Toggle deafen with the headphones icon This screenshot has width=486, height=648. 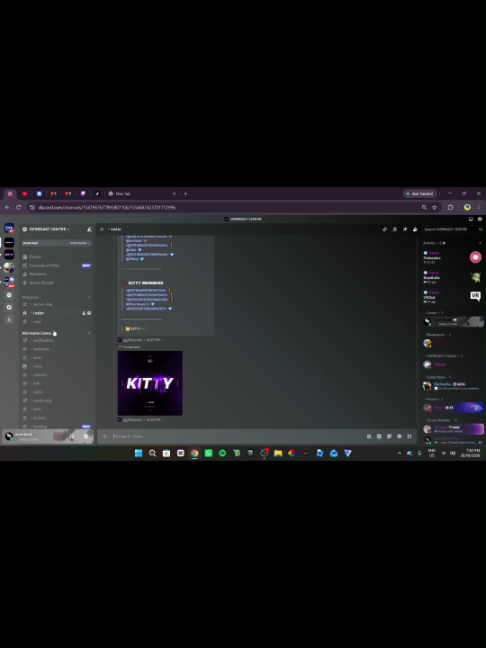[71, 437]
